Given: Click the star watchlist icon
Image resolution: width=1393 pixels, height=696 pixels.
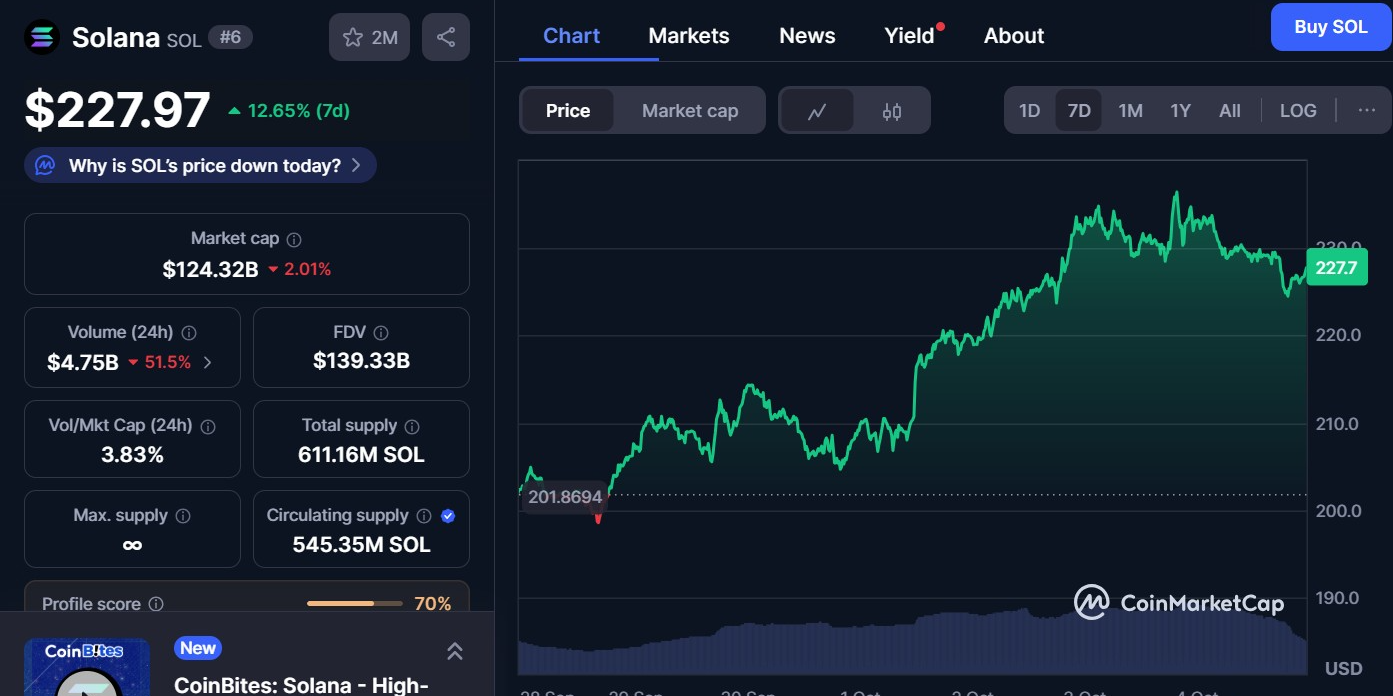Looking at the screenshot, I should coord(353,38).
